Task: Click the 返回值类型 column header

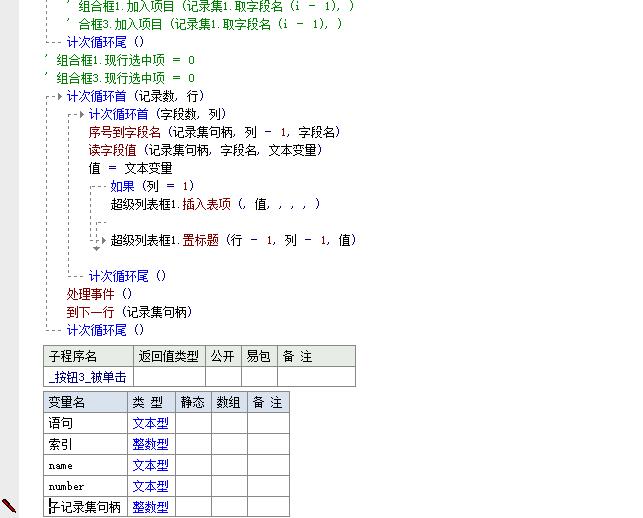Action: click(x=169, y=356)
